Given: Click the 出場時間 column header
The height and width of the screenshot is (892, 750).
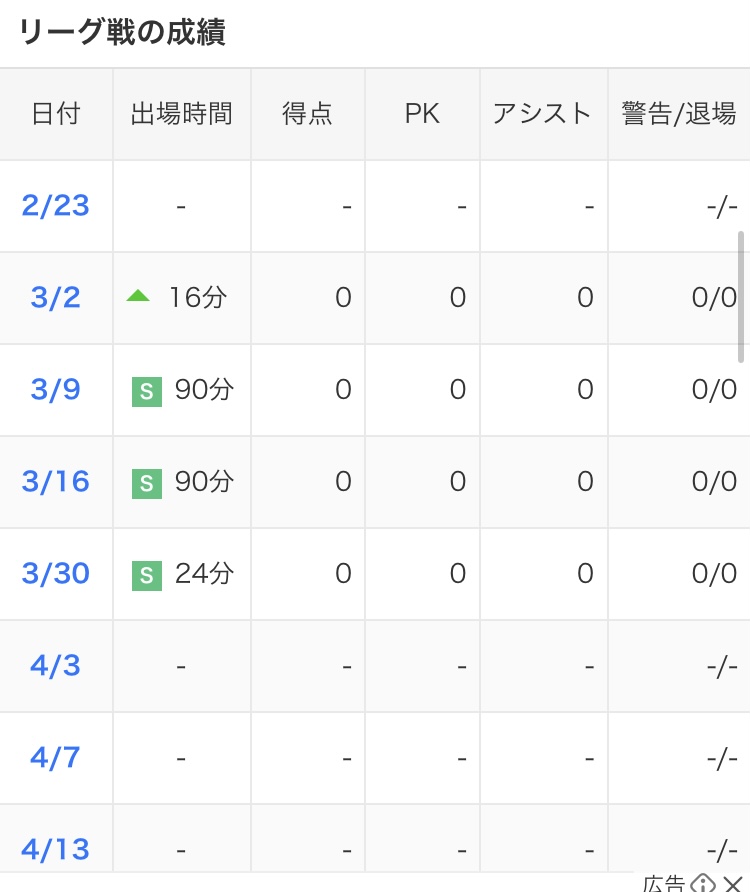Looking at the screenshot, I should (182, 114).
